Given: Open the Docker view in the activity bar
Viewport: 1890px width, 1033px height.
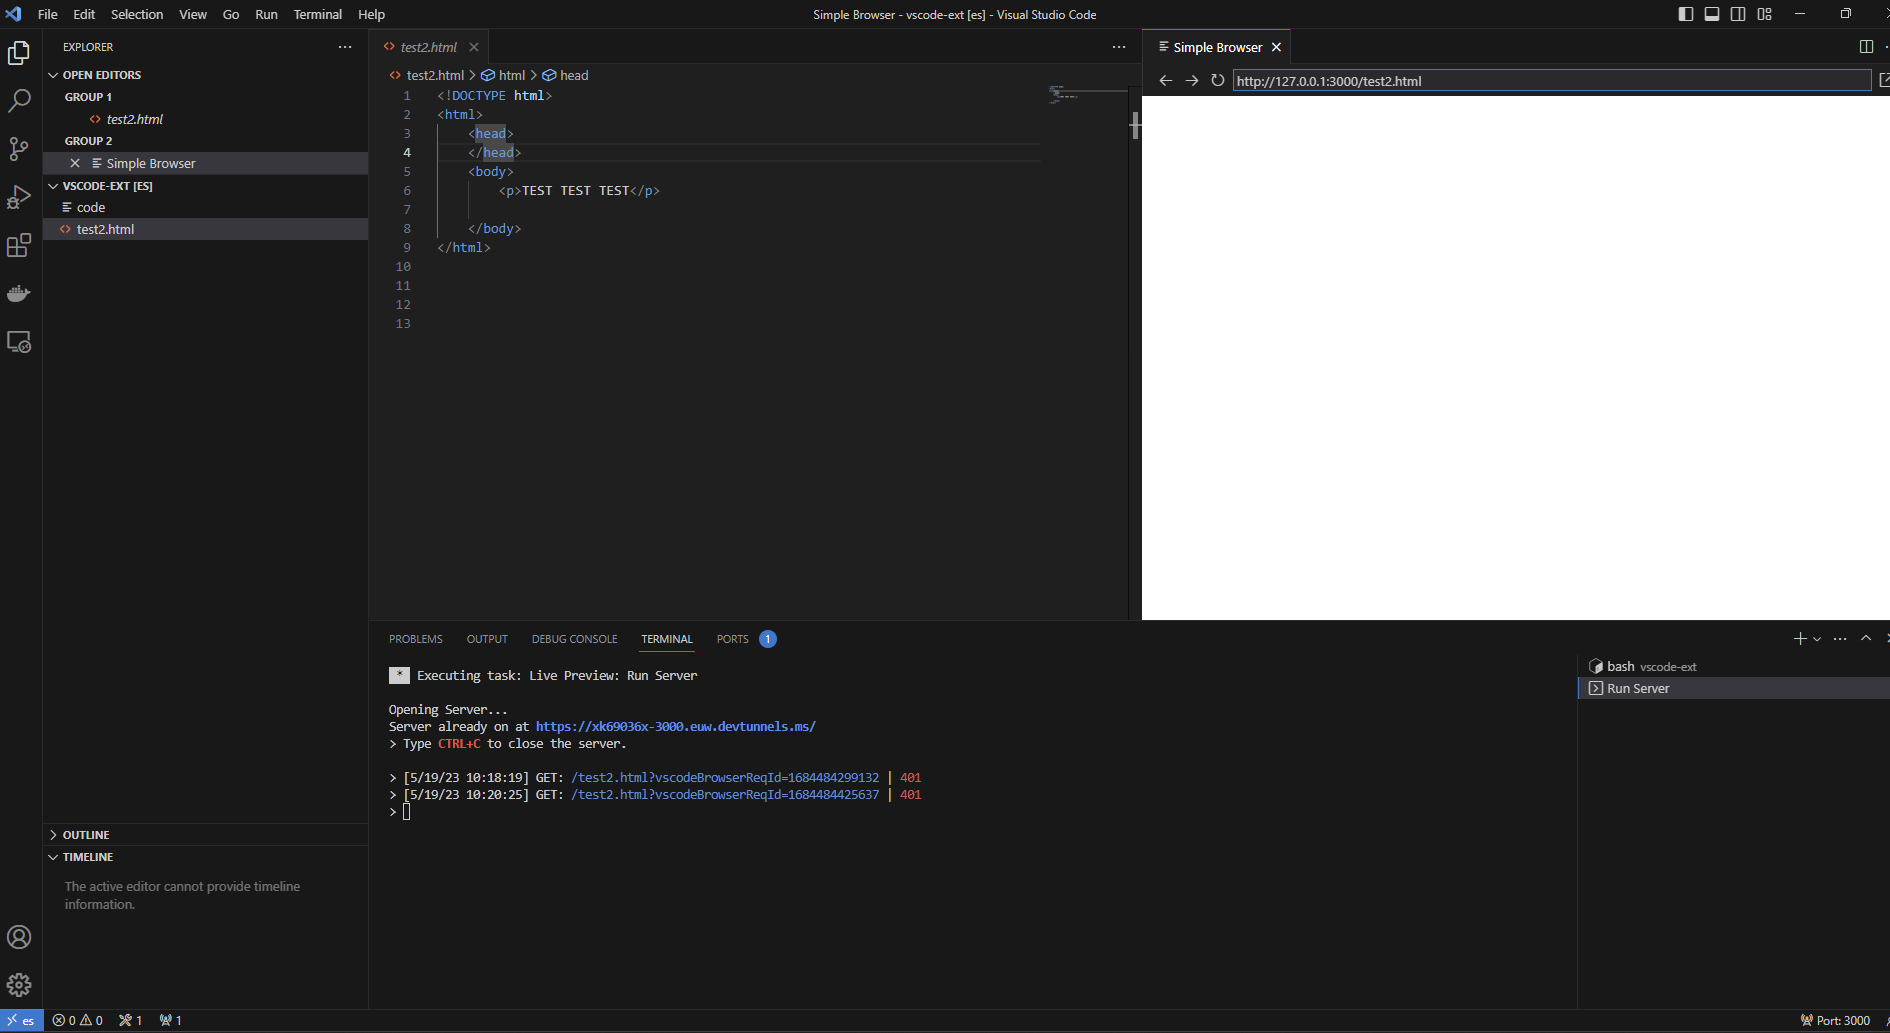Looking at the screenshot, I should pyautogui.click(x=20, y=293).
